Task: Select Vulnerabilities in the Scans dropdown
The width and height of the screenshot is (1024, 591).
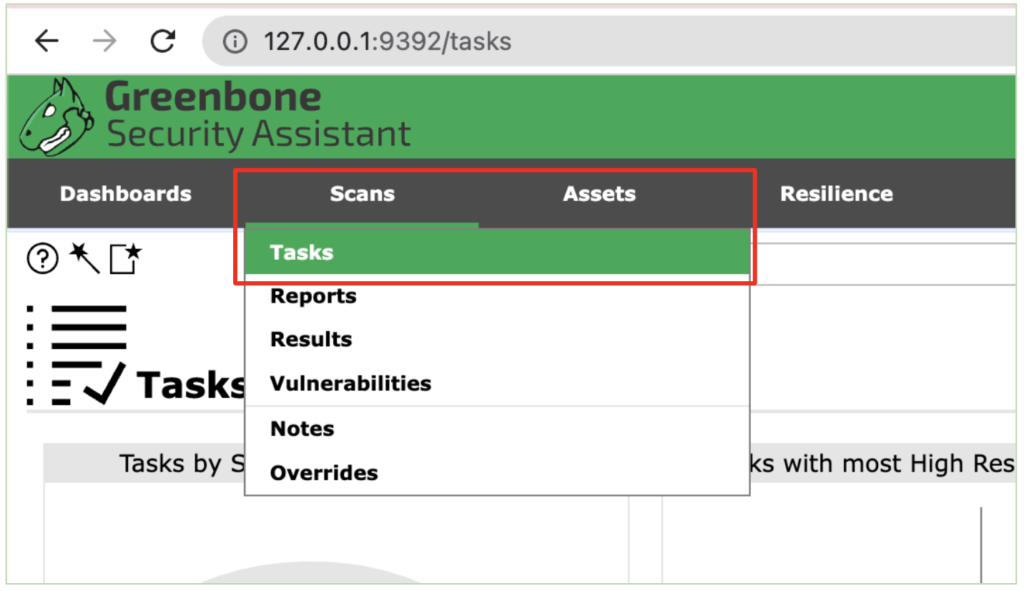Action: [x=497, y=383]
